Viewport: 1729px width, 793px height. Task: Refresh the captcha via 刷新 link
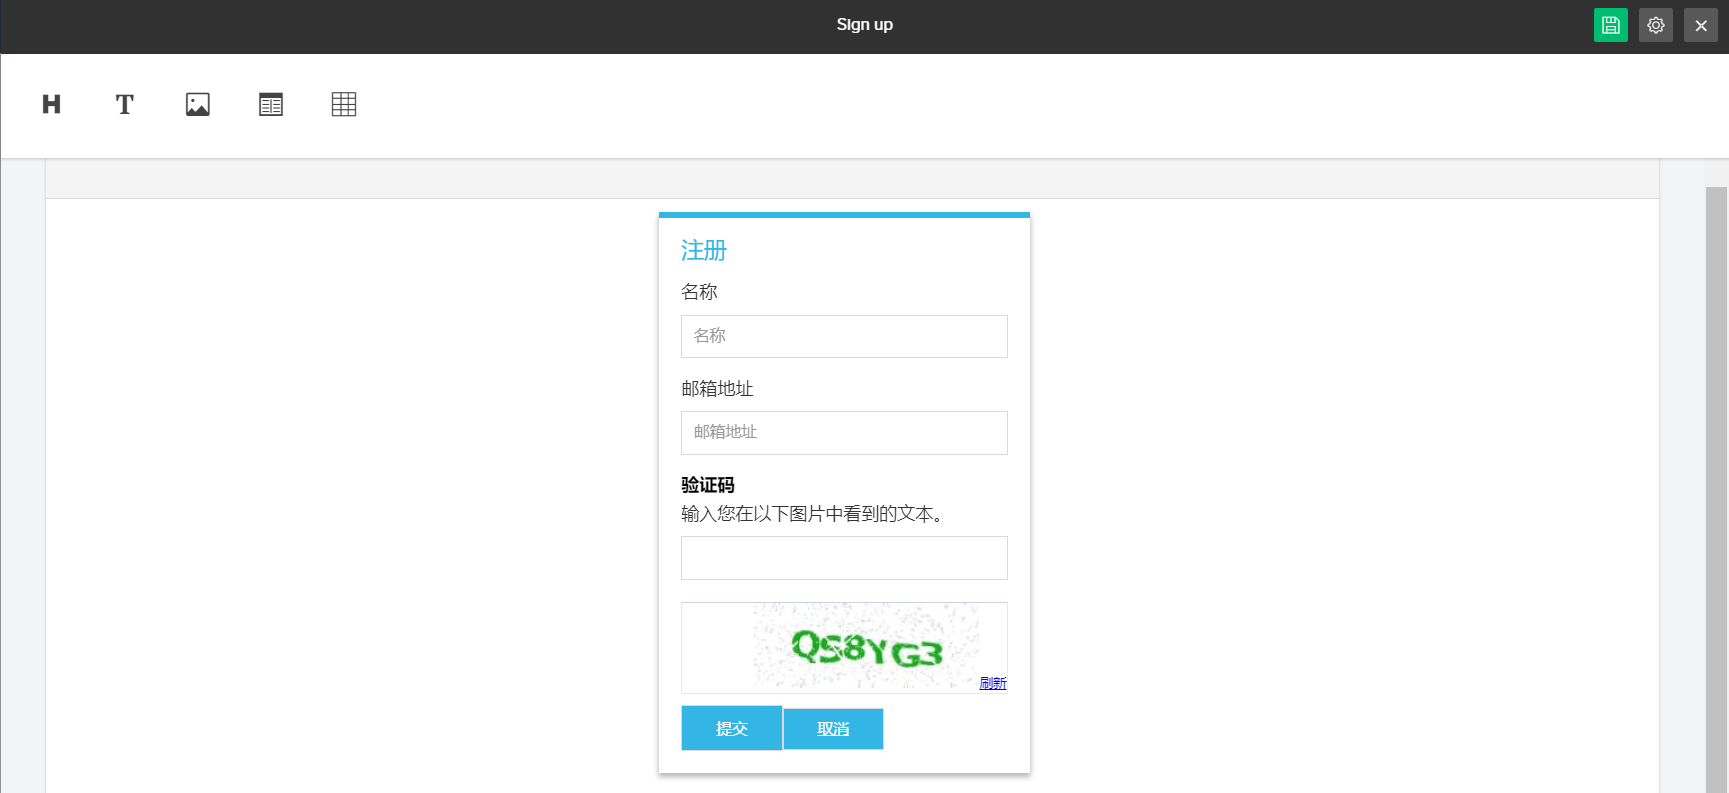(x=992, y=683)
